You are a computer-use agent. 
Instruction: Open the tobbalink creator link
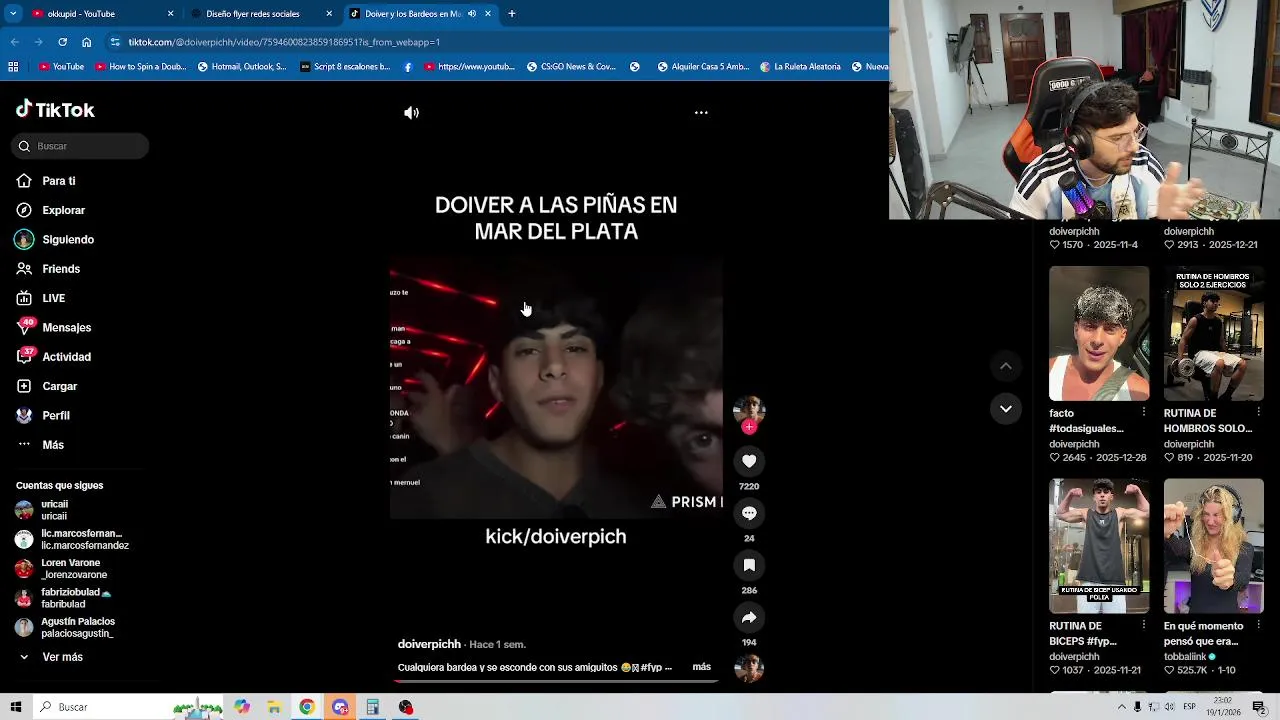coord(1190,657)
